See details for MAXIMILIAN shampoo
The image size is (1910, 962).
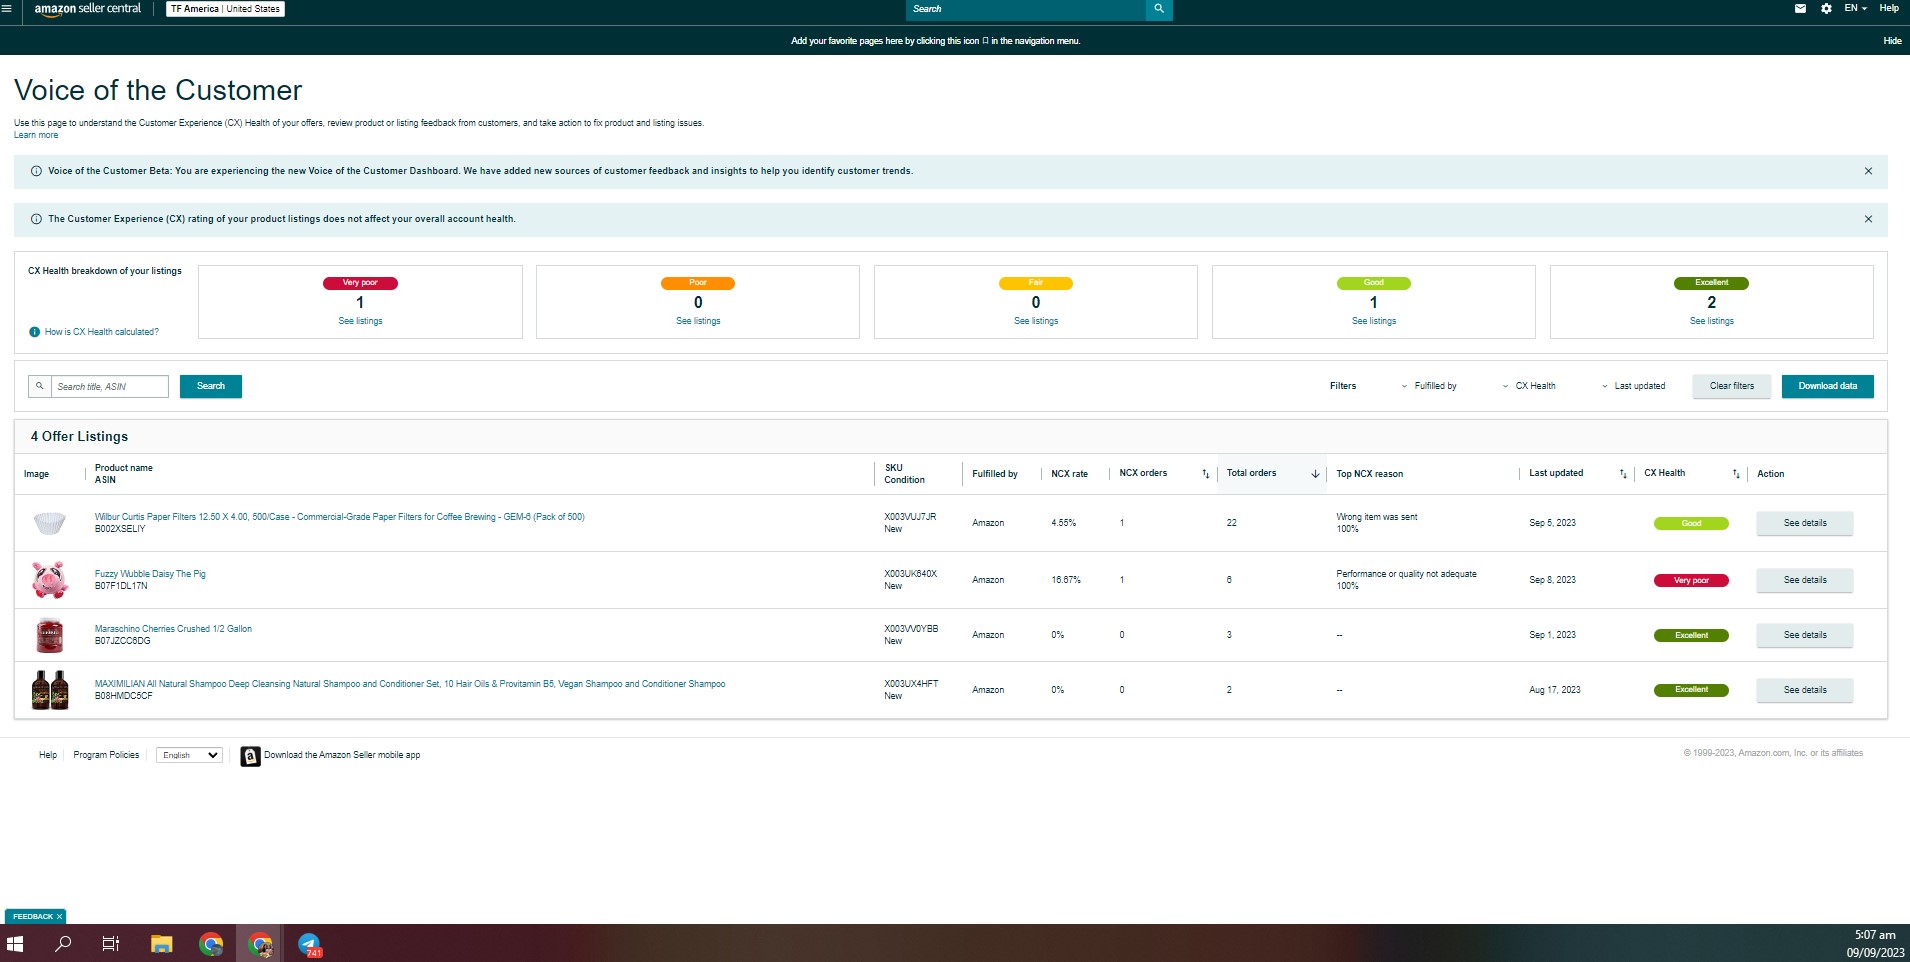[1805, 690]
